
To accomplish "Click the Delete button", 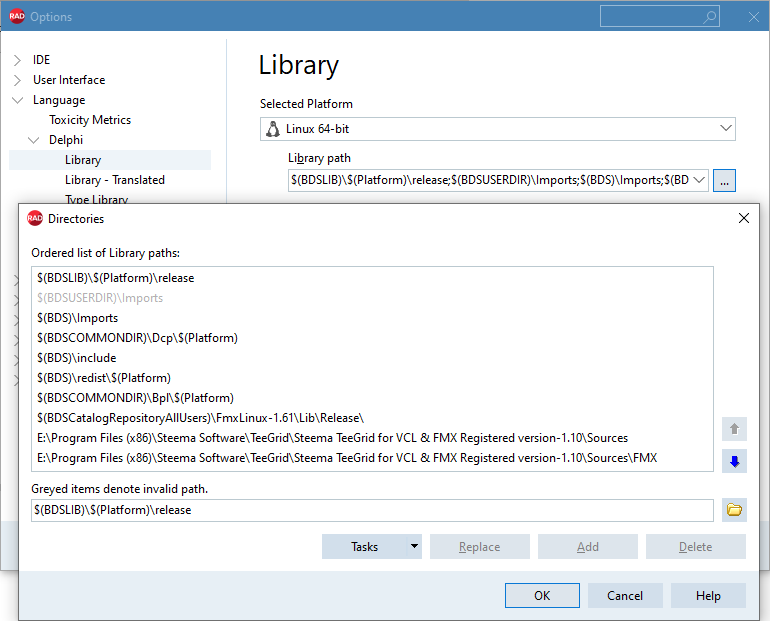I will tap(696, 546).
